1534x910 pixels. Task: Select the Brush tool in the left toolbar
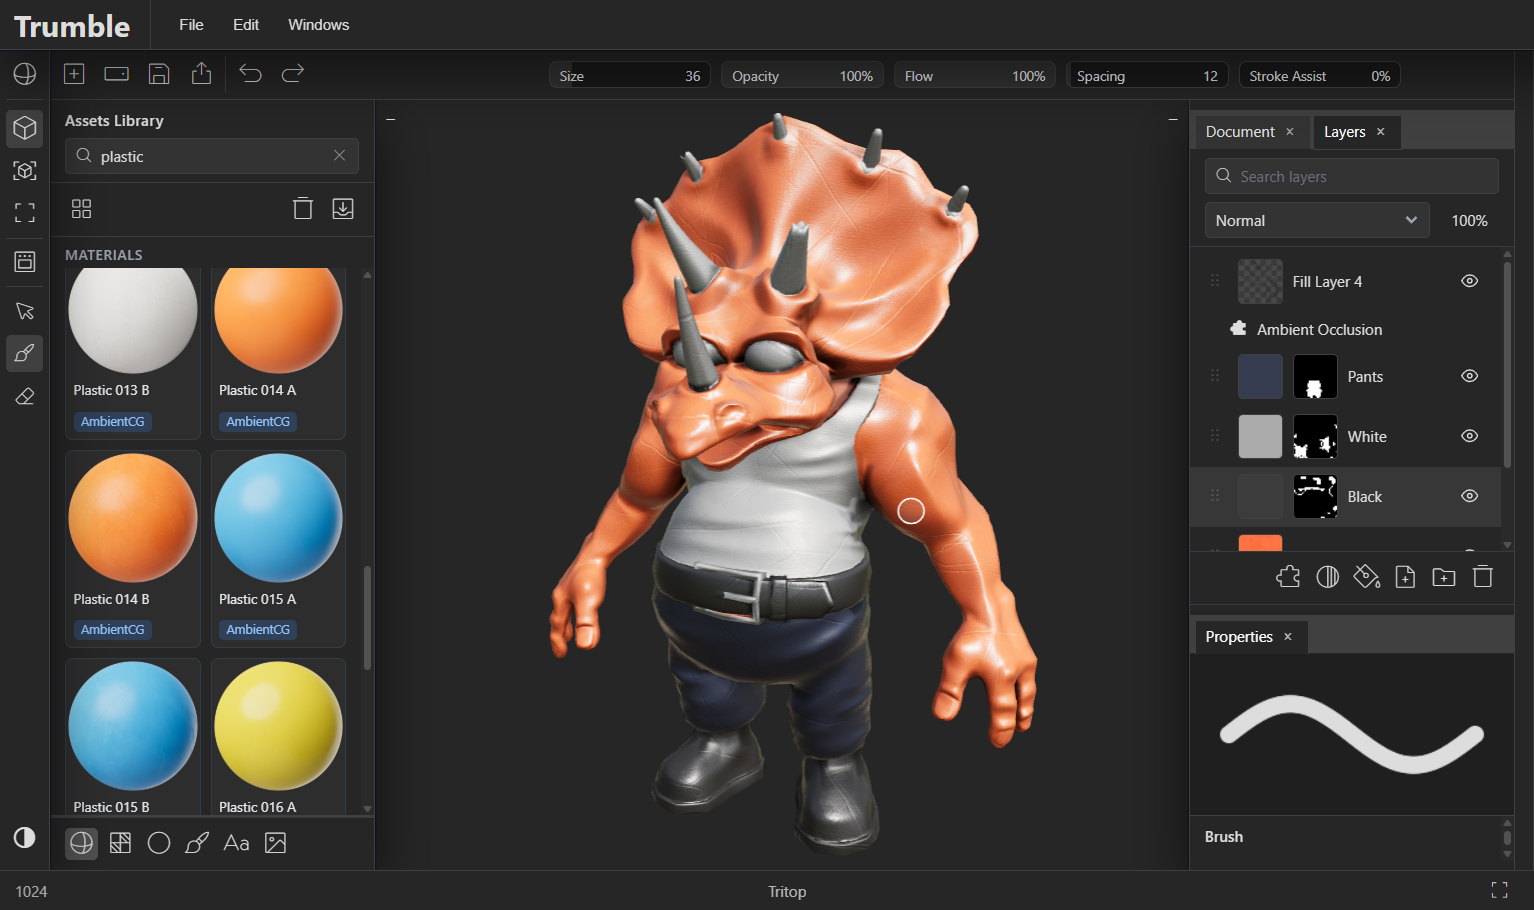pos(24,353)
